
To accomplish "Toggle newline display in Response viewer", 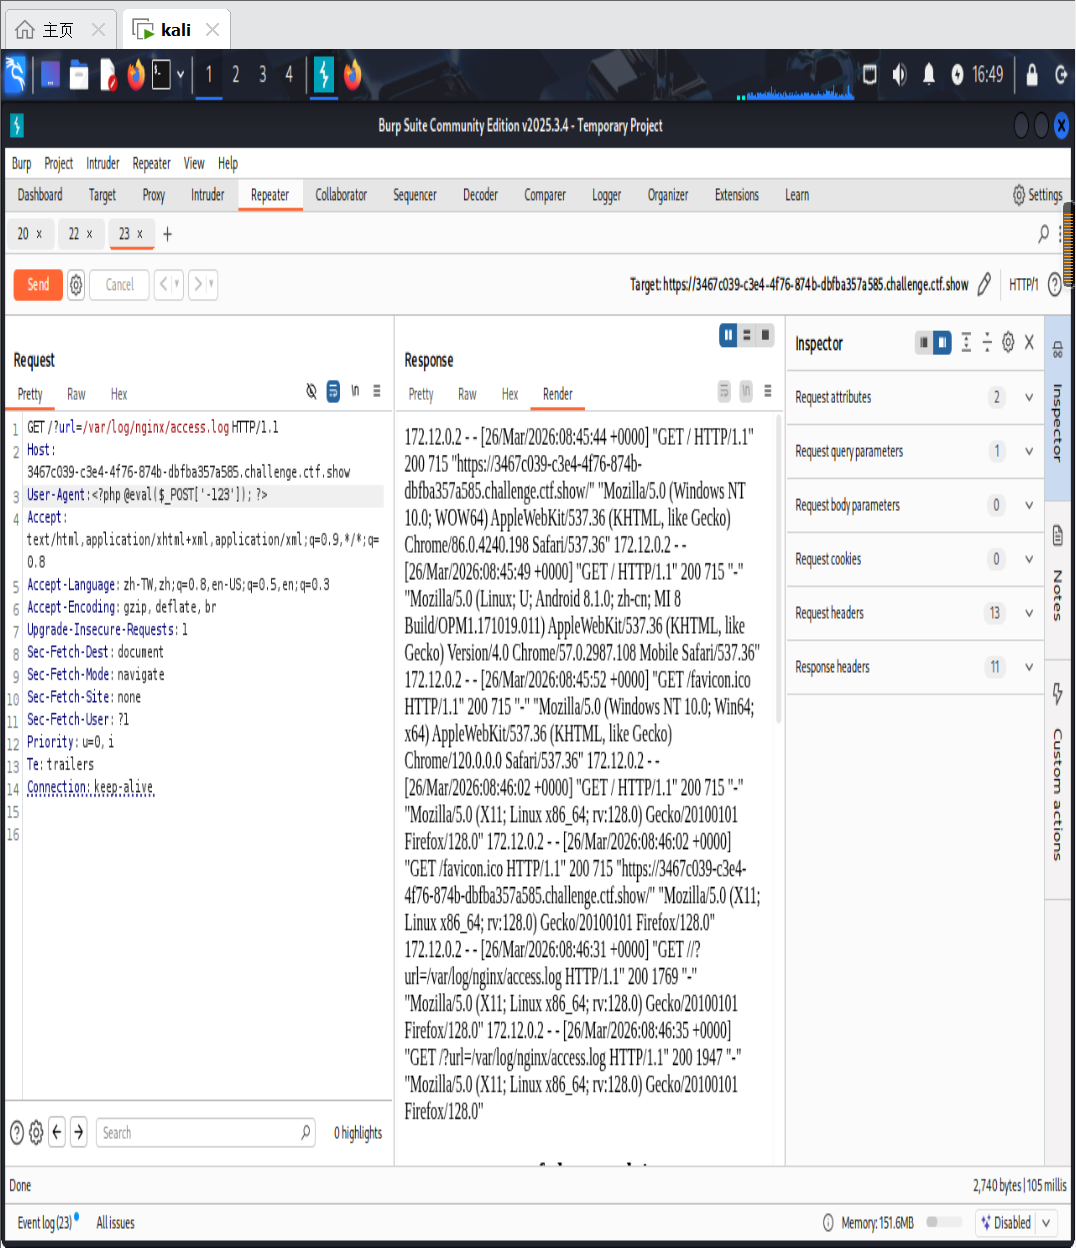I will tap(746, 391).
